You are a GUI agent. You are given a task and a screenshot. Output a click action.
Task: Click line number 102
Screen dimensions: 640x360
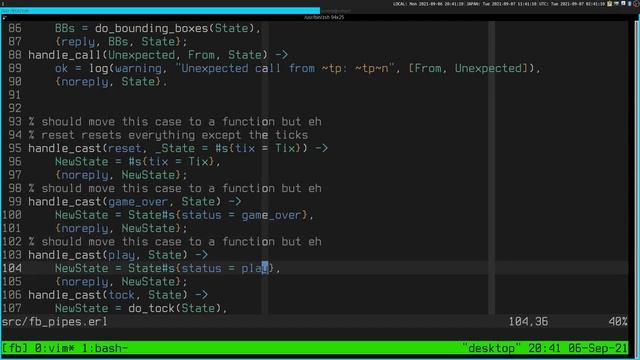pos(12,242)
